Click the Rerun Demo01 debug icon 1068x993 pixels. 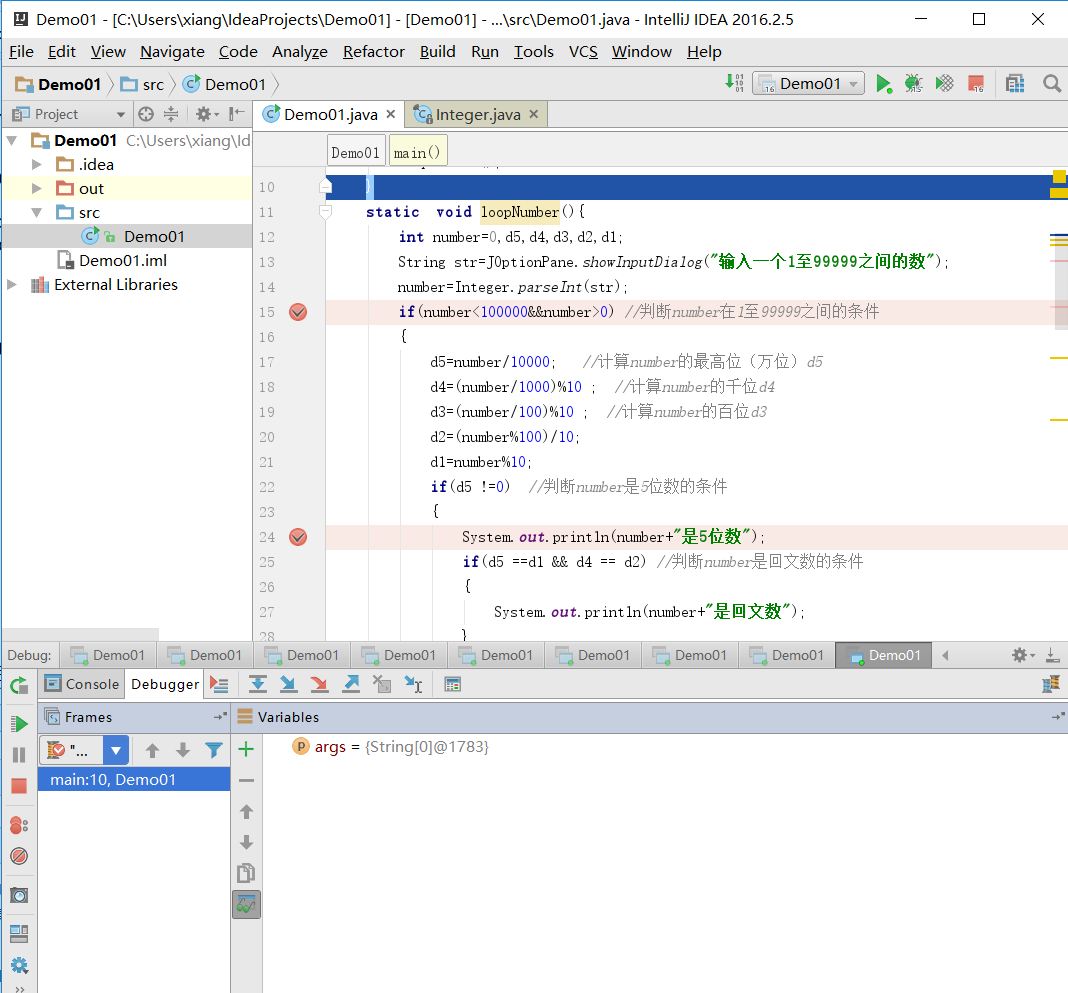[x=19, y=684]
